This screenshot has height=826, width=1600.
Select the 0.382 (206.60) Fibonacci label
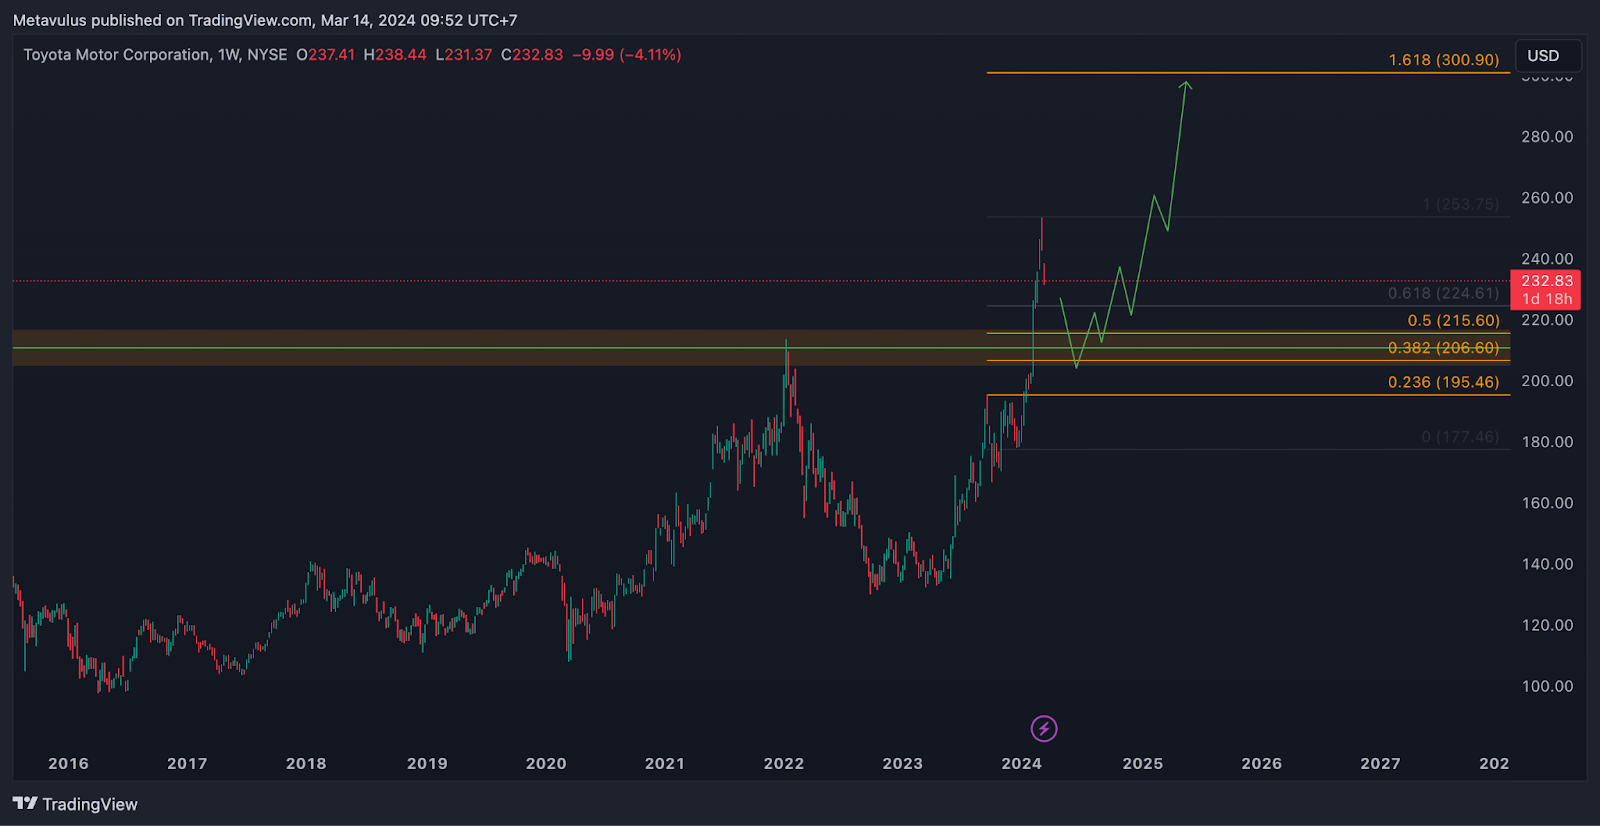(1444, 348)
